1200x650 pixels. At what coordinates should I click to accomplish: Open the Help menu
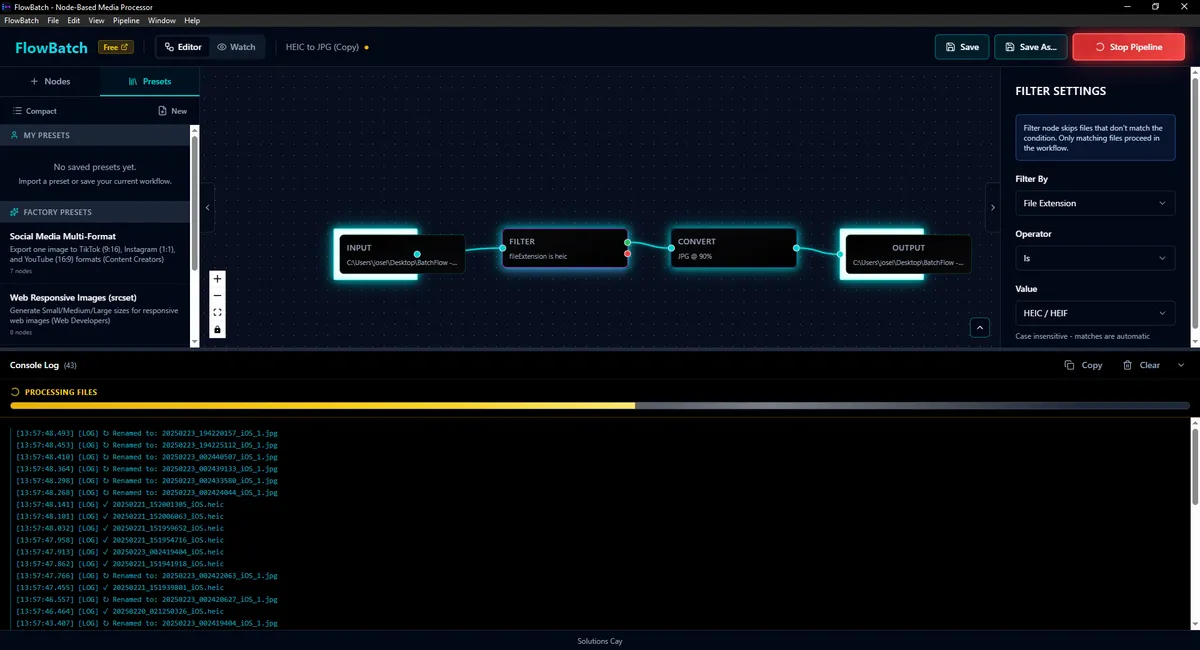click(192, 20)
